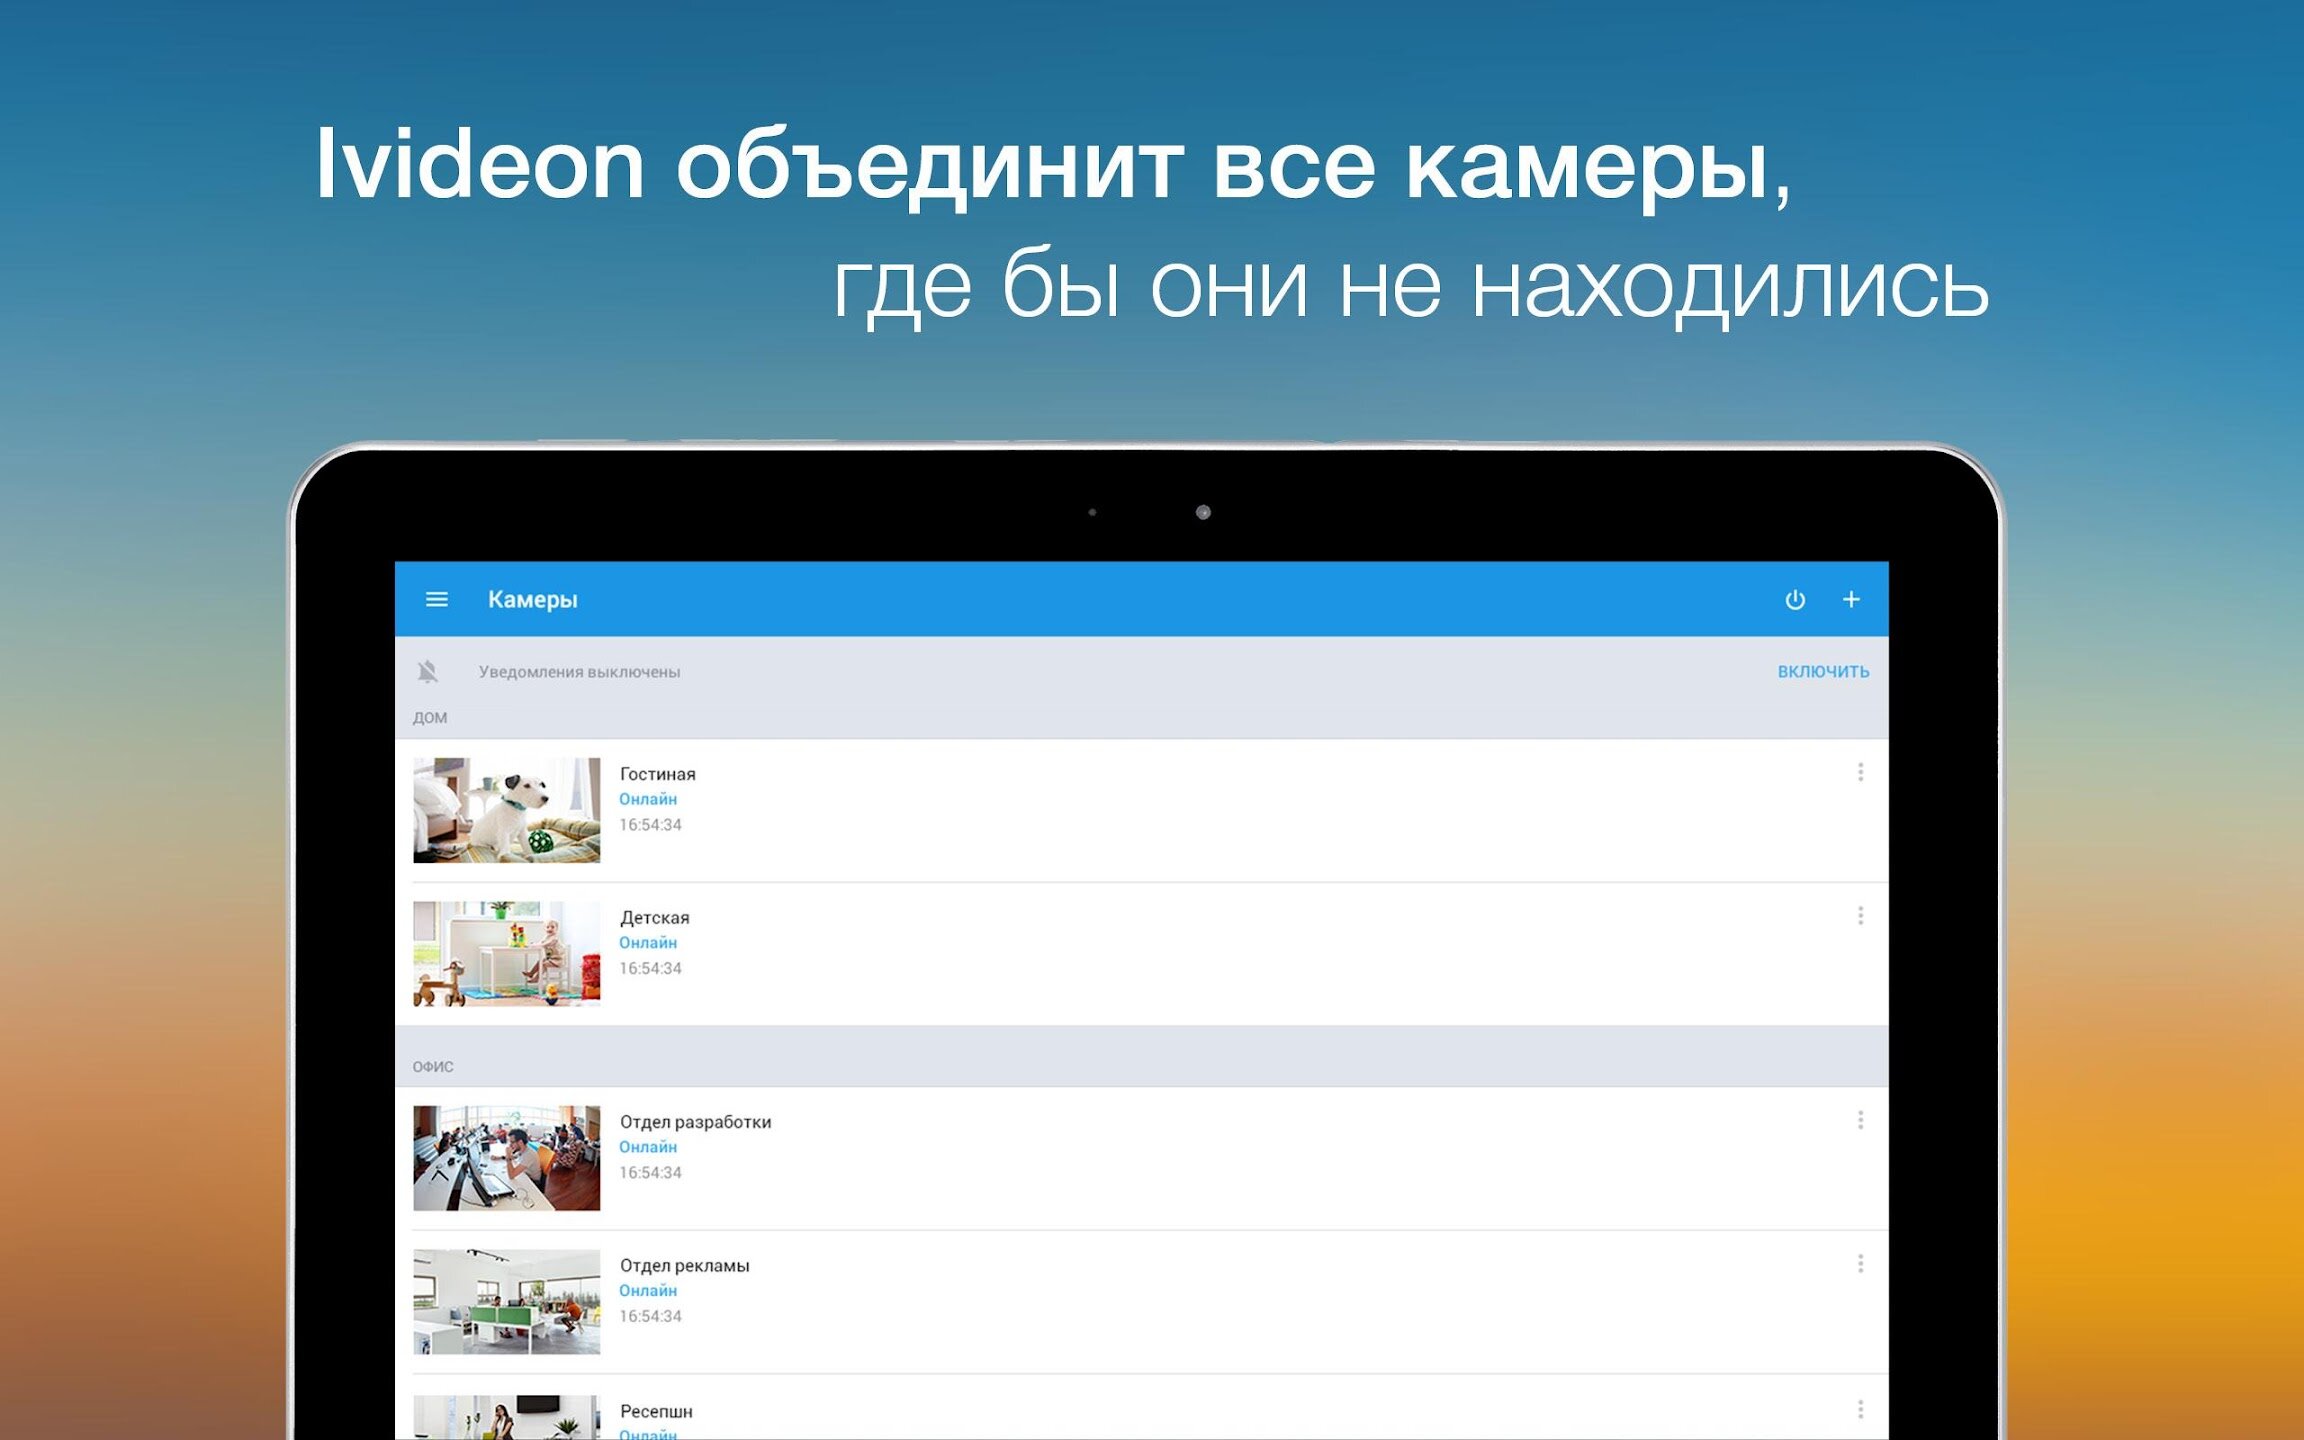Tap the power icon in header

1795,599
